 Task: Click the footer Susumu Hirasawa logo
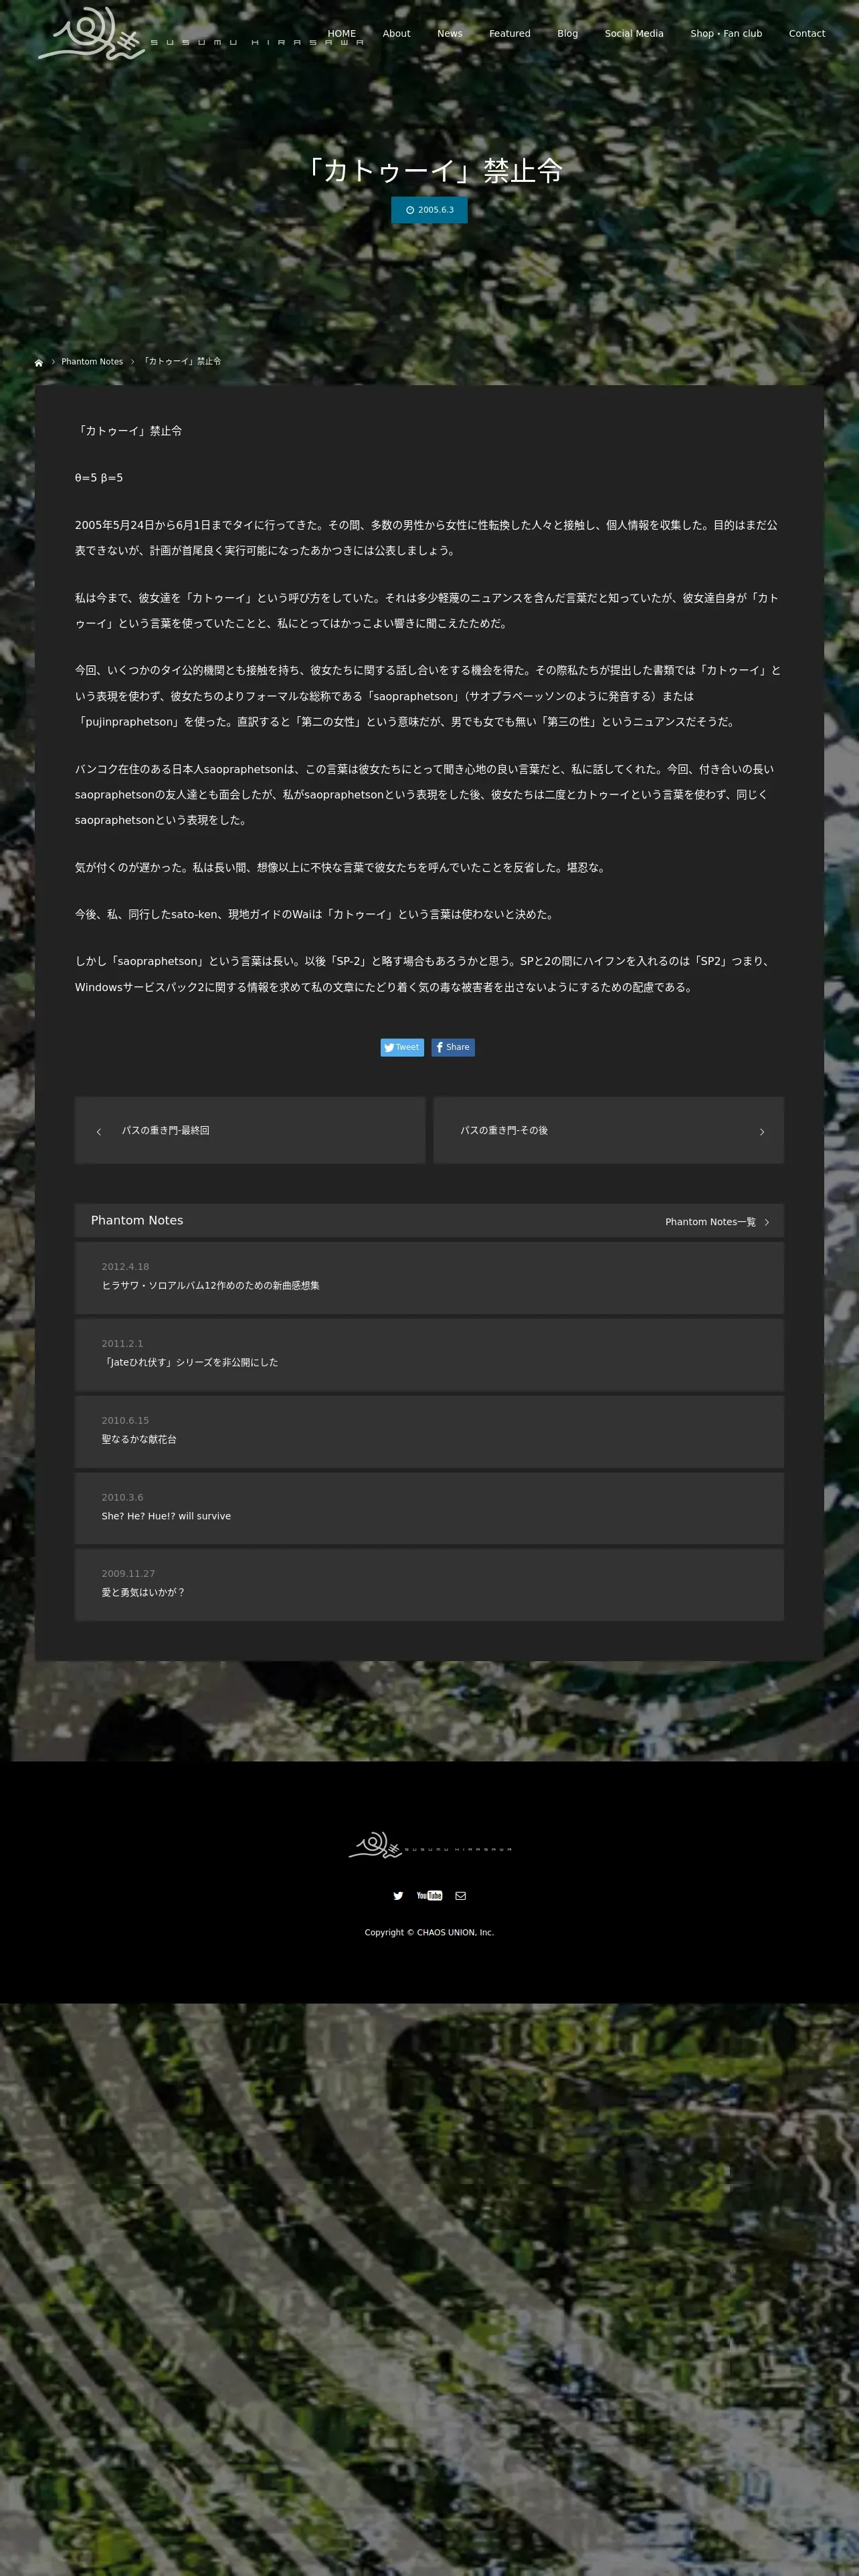click(430, 1846)
